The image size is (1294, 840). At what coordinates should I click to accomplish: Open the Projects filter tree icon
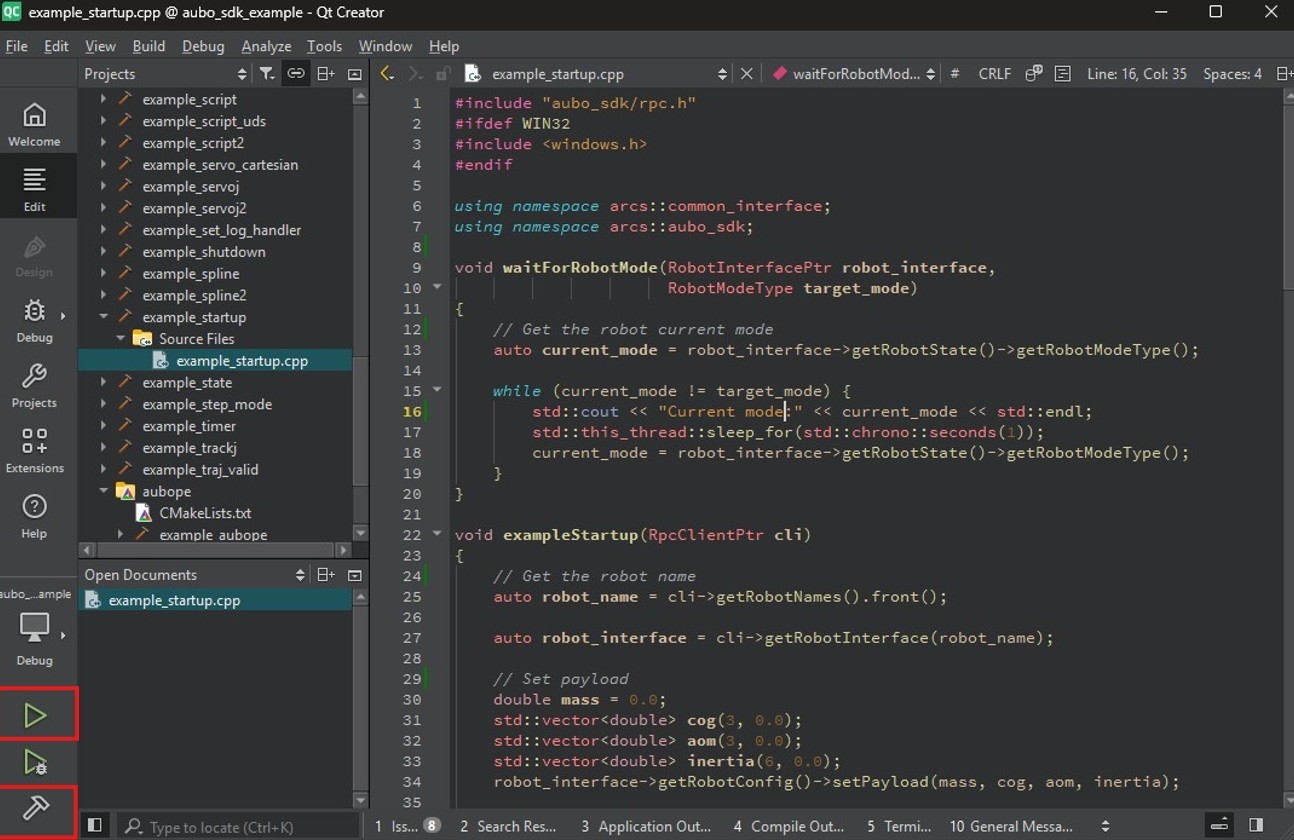pos(267,74)
